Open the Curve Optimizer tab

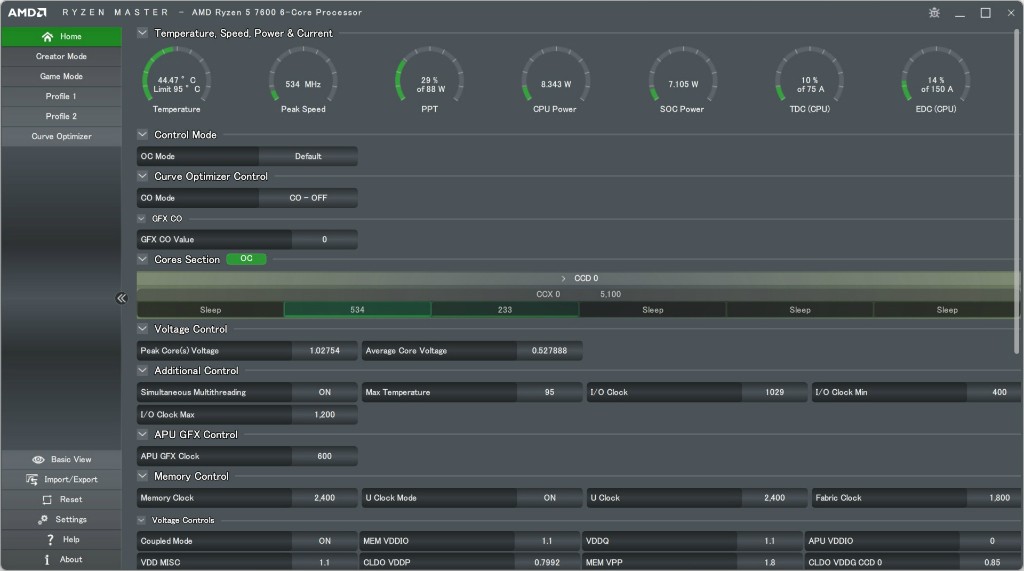coord(61,137)
